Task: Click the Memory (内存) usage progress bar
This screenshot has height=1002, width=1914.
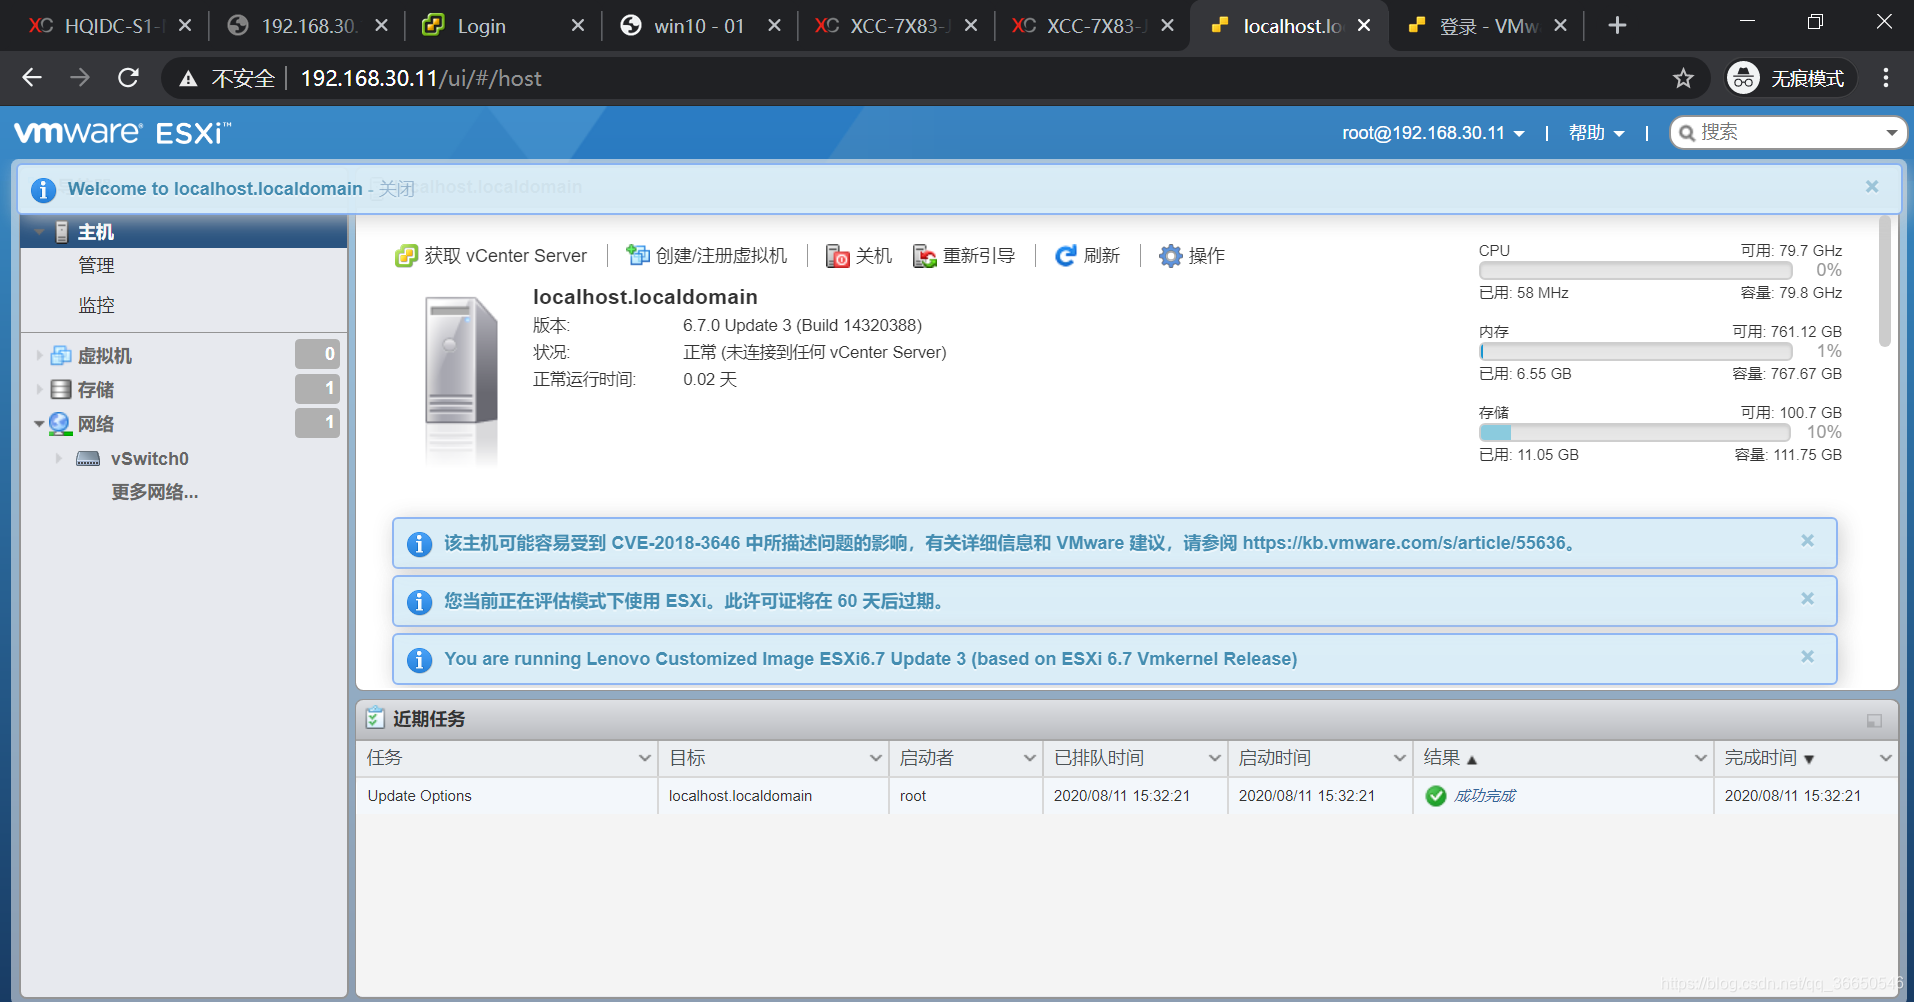Action: tap(1635, 351)
